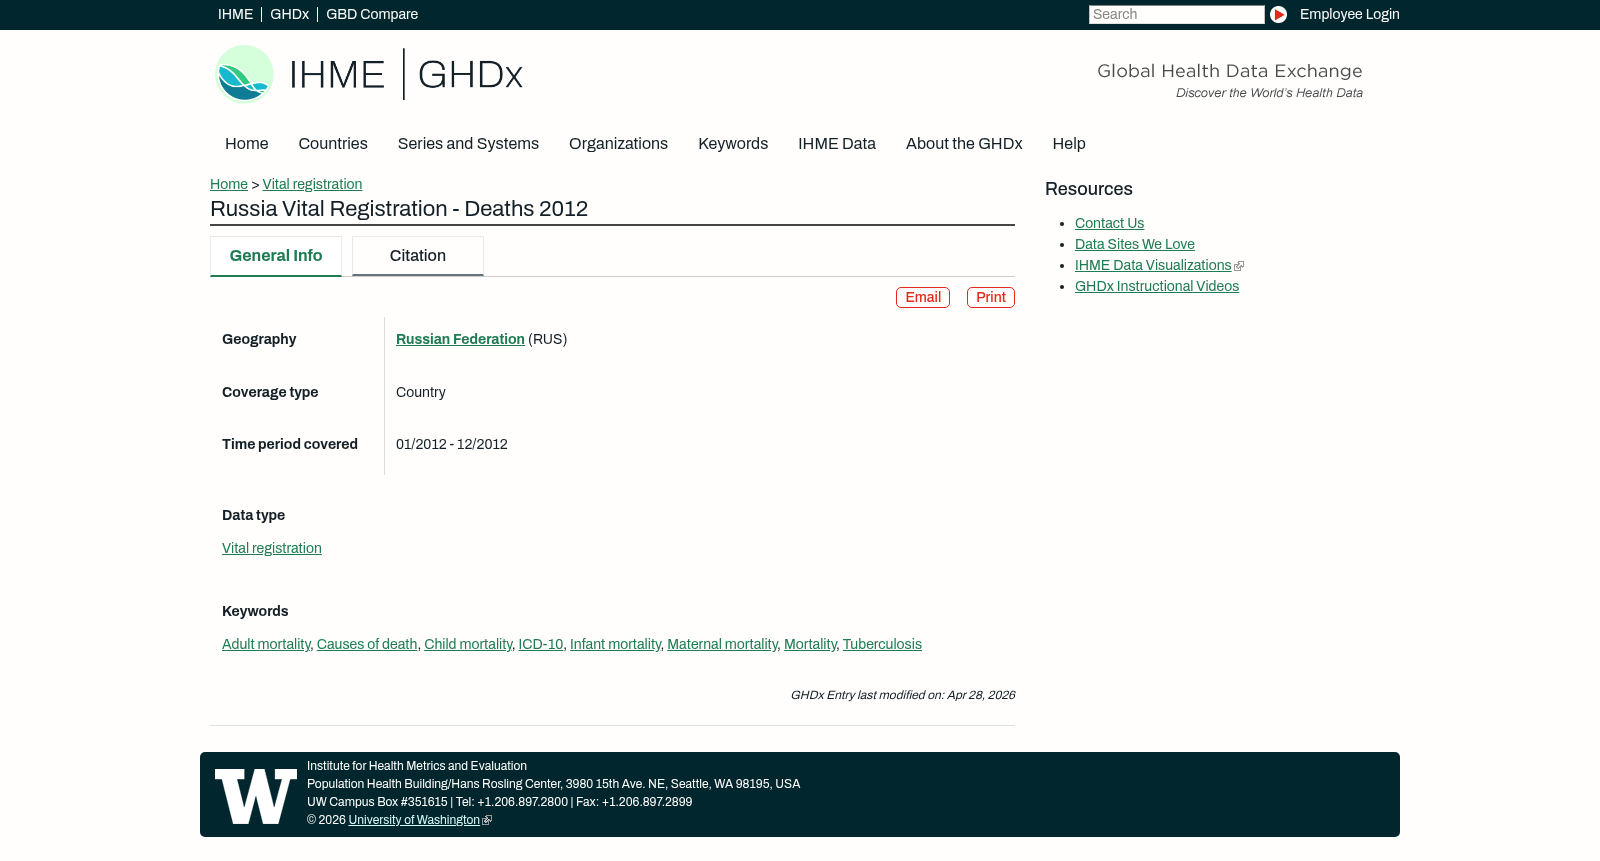This screenshot has height=861, width=1600.
Task: Click the time period value 01/2012 - 12/2012
Action: coord(452,444)
